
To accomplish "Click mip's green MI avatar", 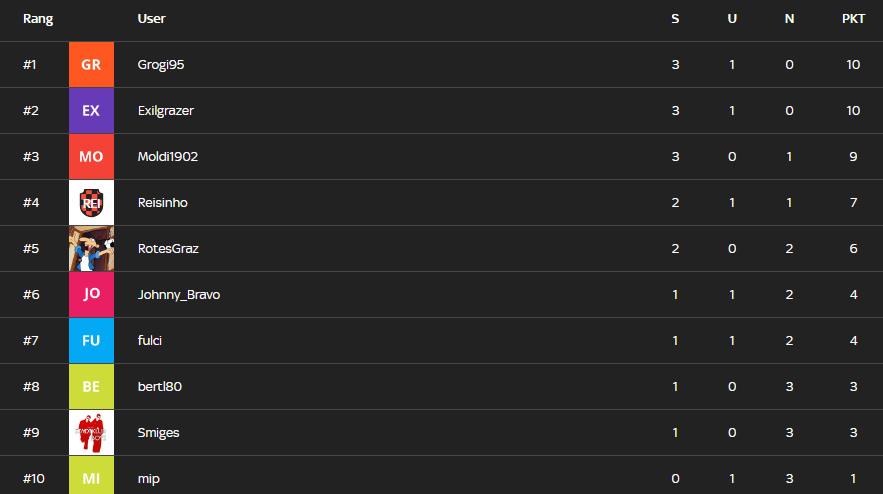I will [91, 477].
